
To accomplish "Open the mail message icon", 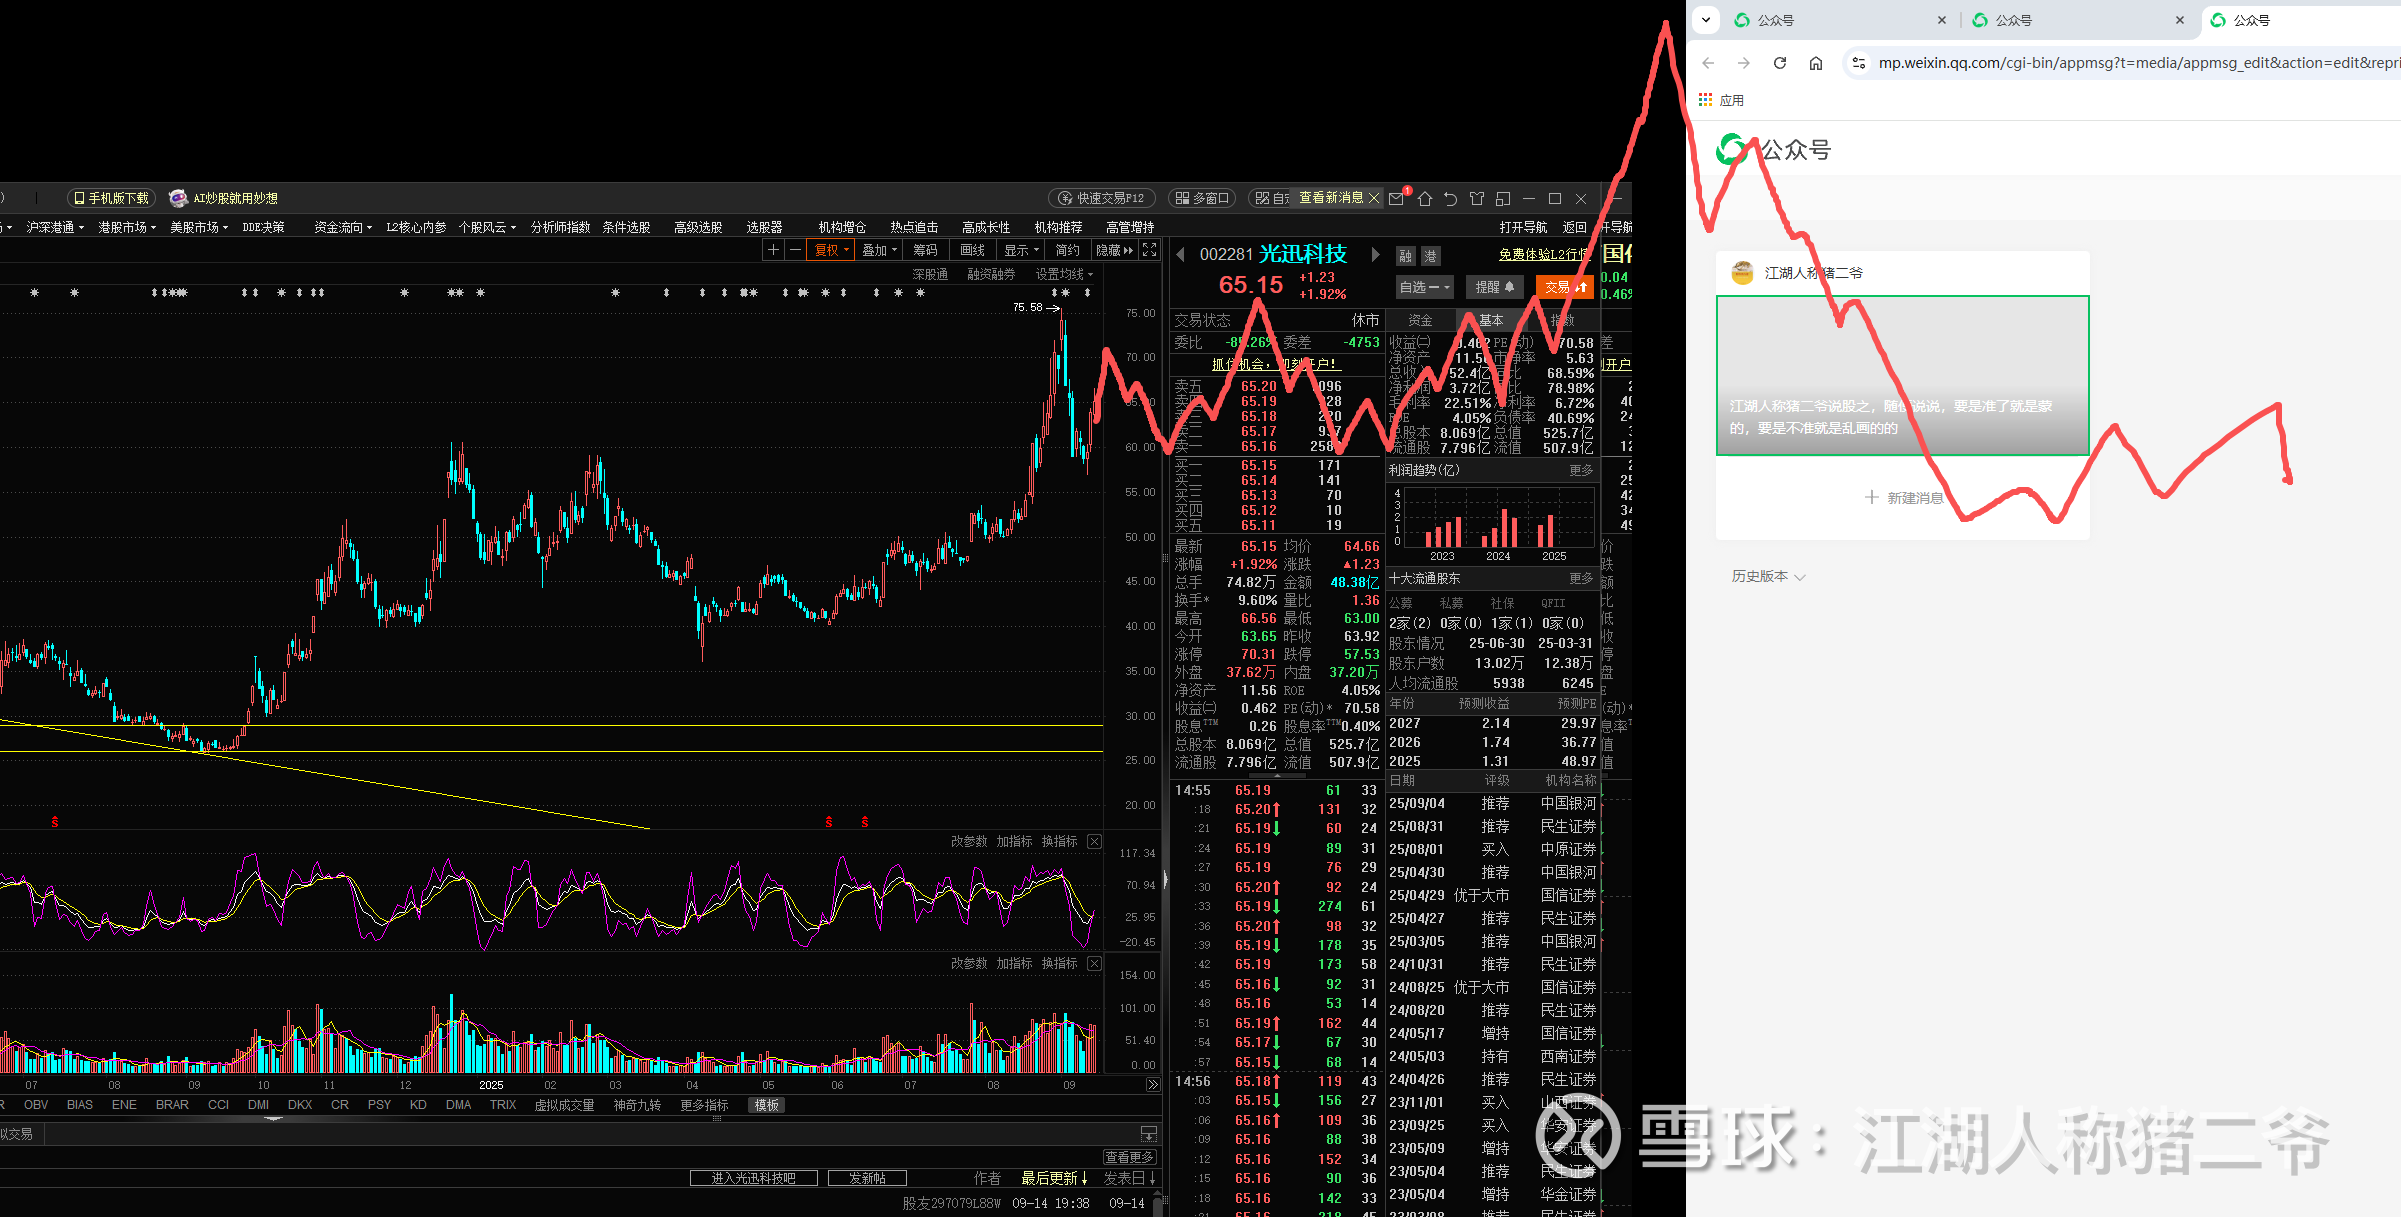I will 1397,198.
